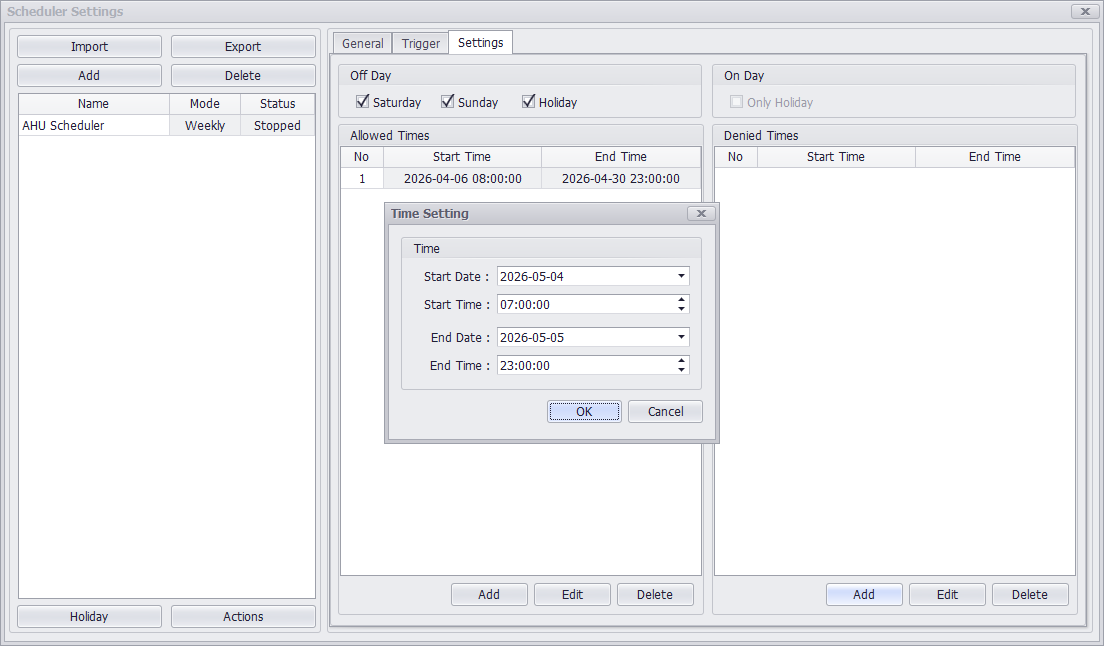
Task: Disable the Holiday off day checkbox
Action: tap(529, 102)
